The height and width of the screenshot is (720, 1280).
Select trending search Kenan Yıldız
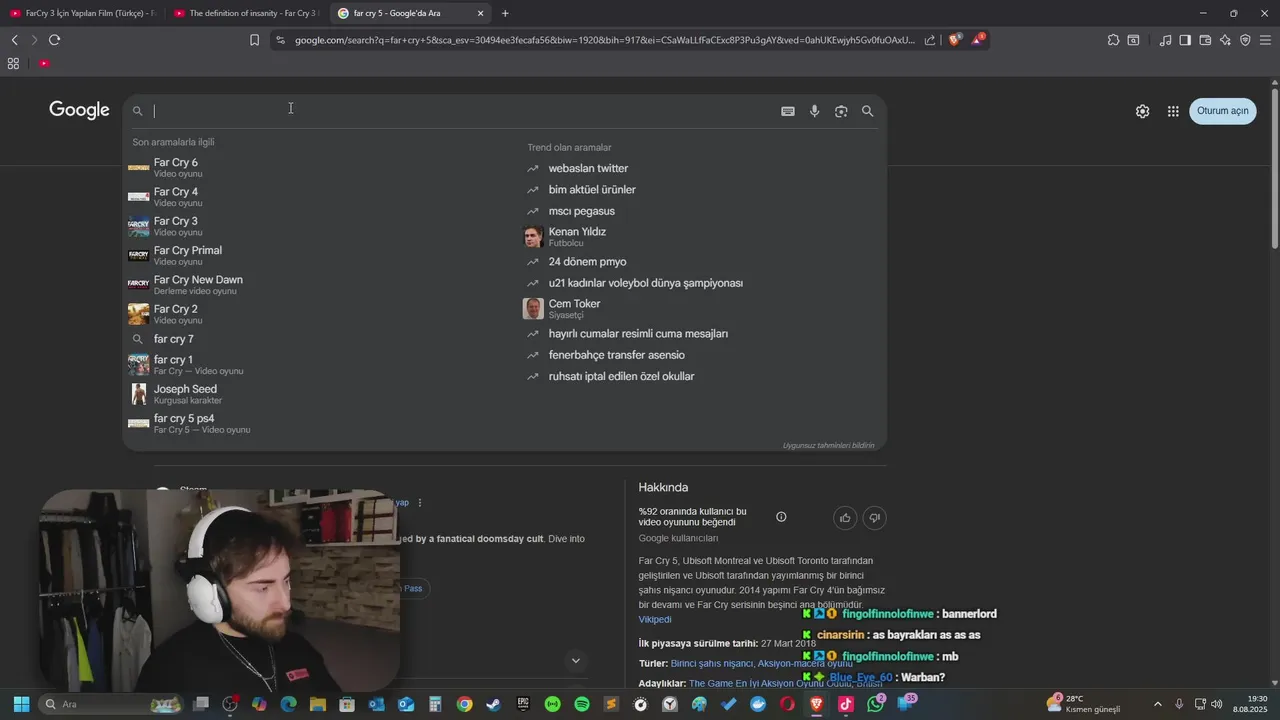tap(577, 236)
